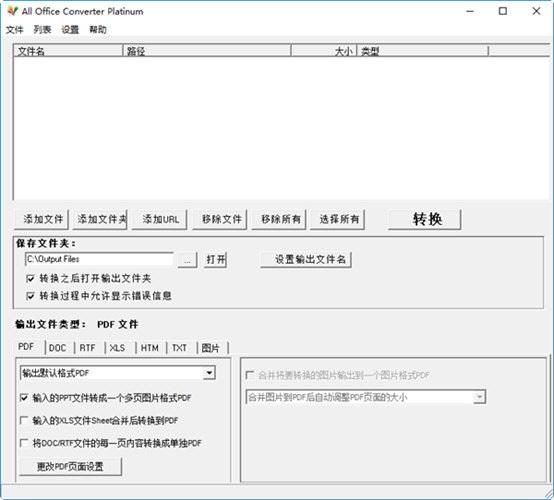Image resolution: width=554 pixels, height=500 pixels.
Task: Click the C:\Output Files path field
Action: point(99,259)
